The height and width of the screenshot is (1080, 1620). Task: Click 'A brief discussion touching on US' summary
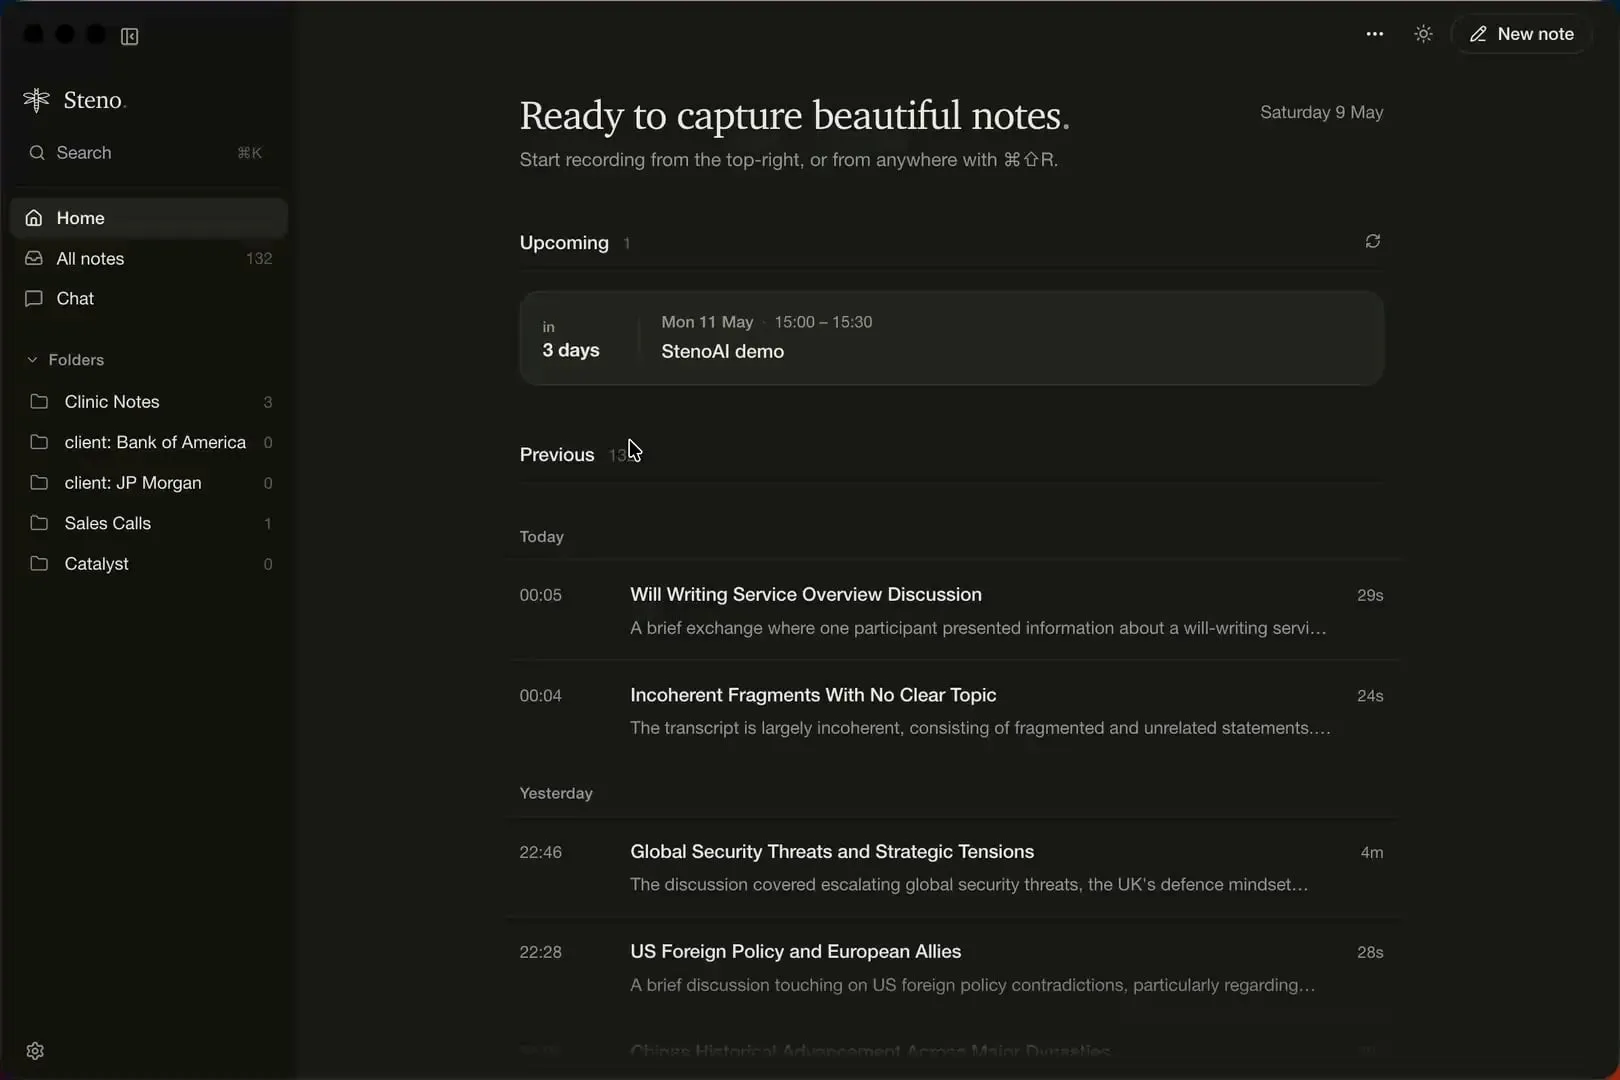(x=972, y=985)
